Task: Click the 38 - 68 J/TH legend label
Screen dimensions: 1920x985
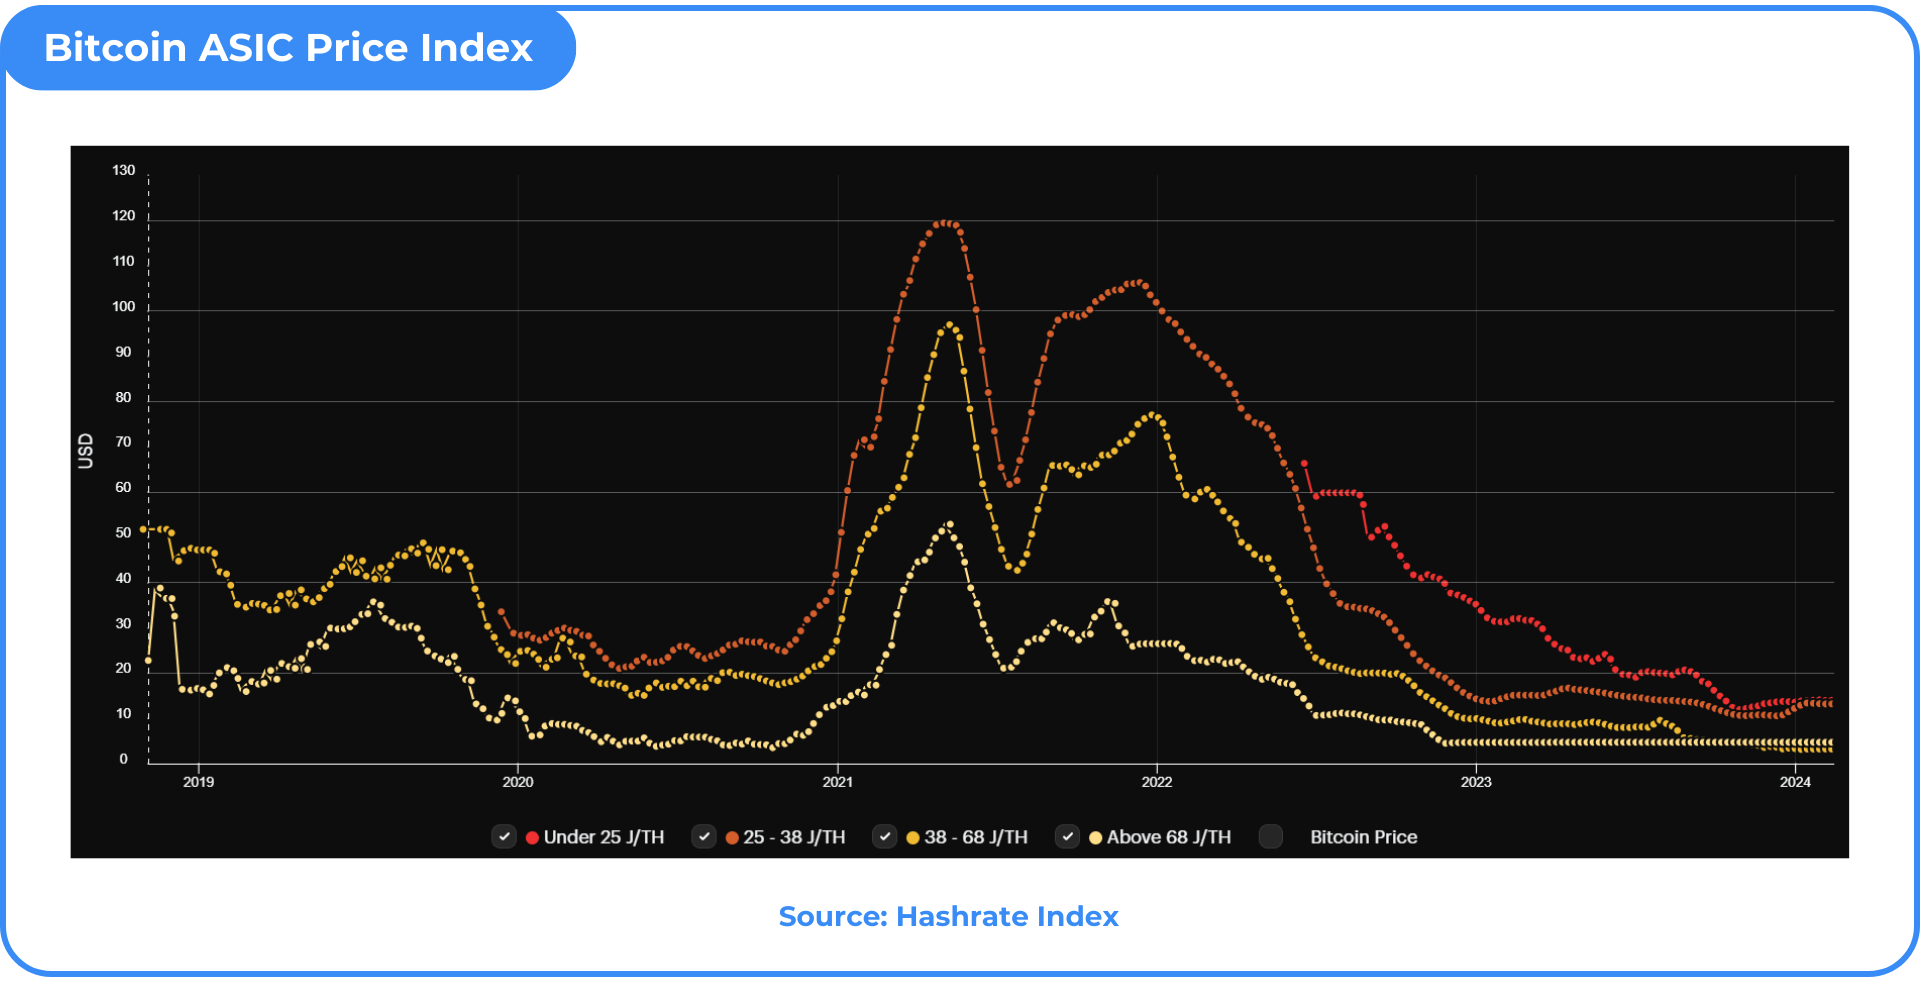Action: point(976,837)
